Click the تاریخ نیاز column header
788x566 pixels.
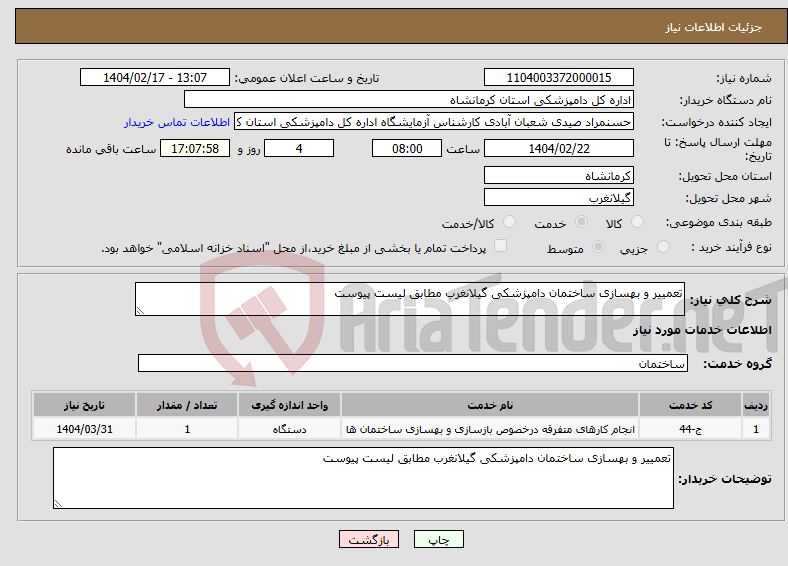(x=84, y=405)
